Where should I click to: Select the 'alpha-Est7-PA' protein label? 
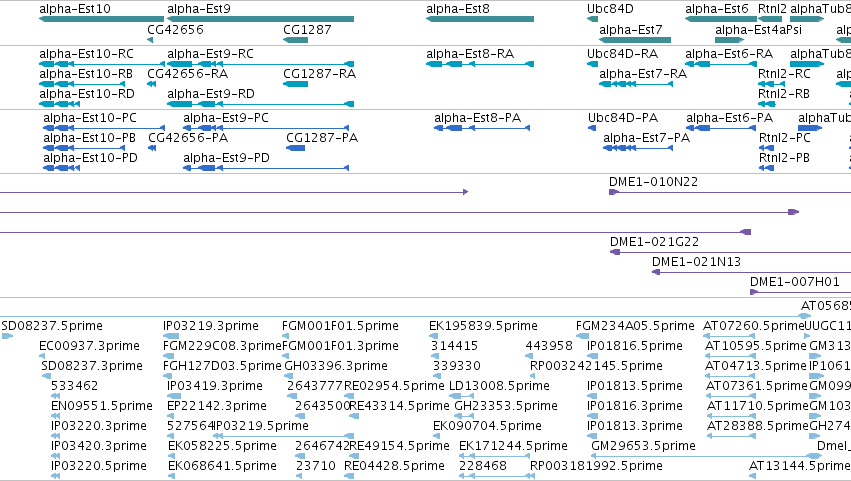[646, 138]
